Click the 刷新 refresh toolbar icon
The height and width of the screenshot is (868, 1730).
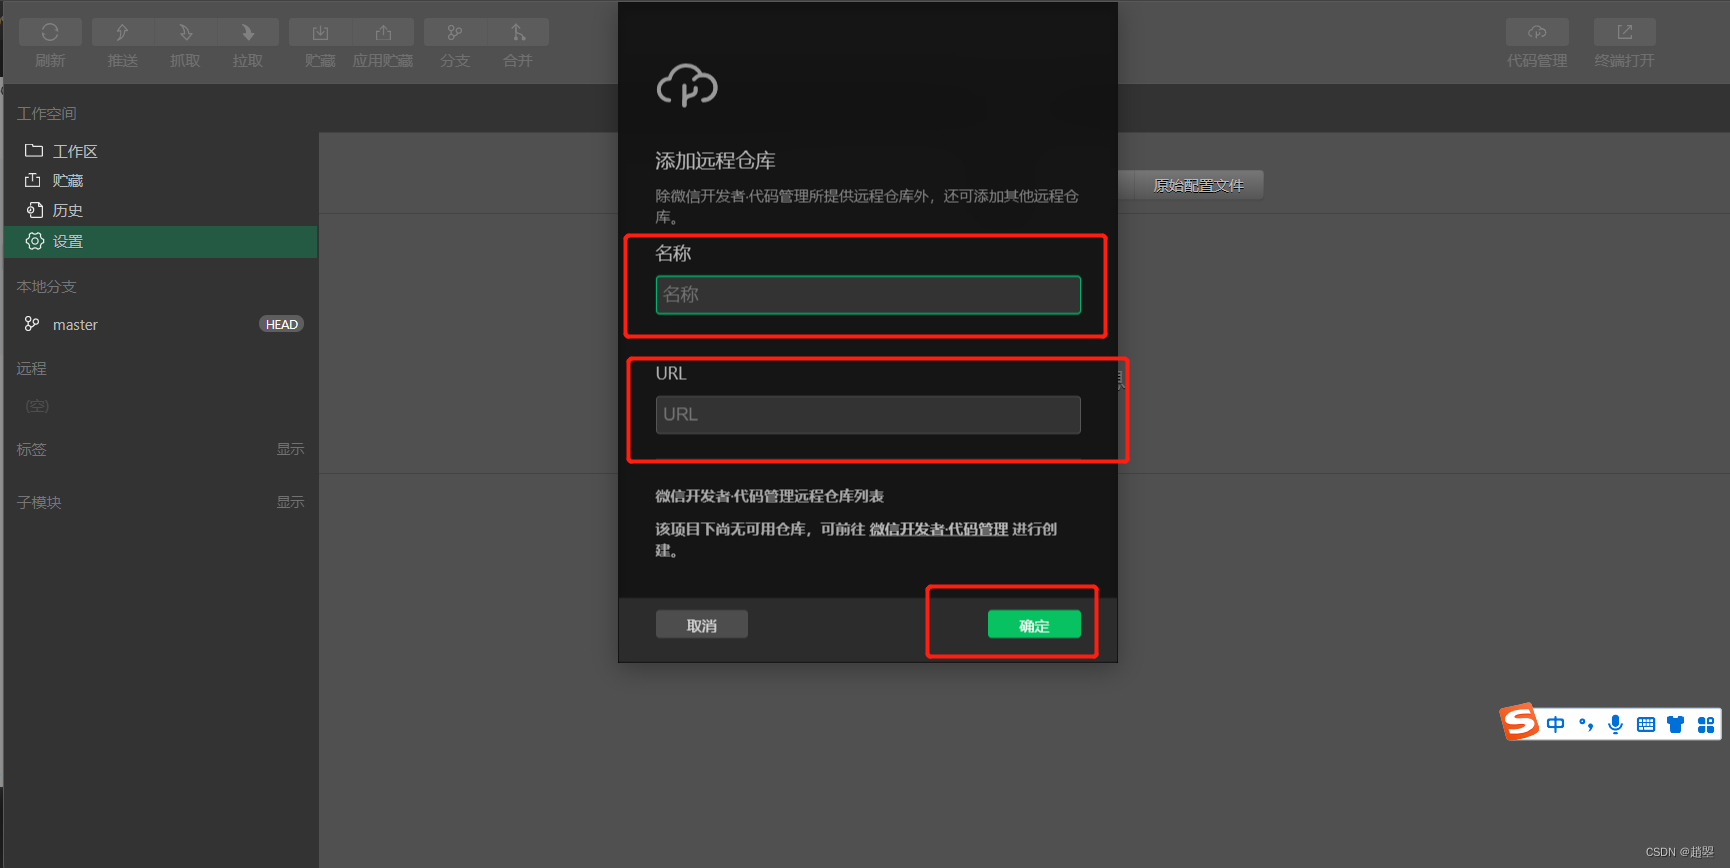pyautogui.click(x=50, y=33)
